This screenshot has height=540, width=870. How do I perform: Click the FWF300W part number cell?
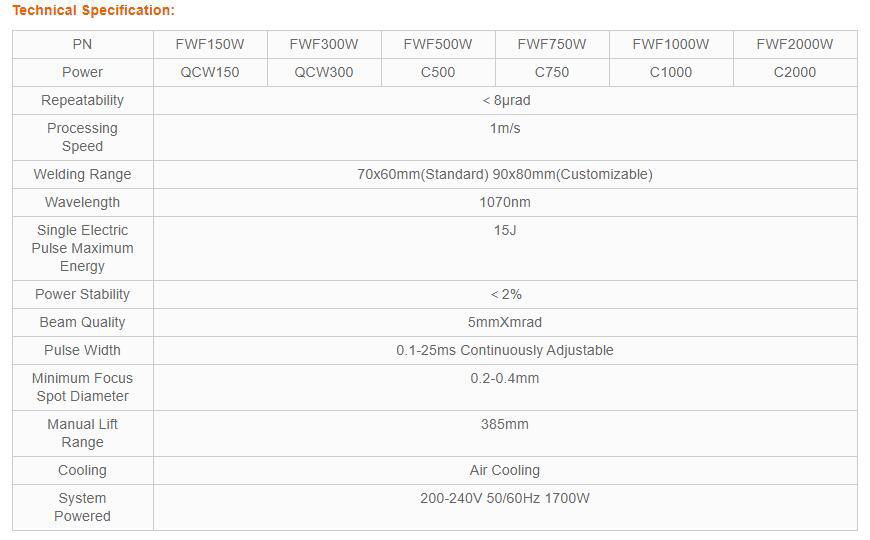[324, 44]
